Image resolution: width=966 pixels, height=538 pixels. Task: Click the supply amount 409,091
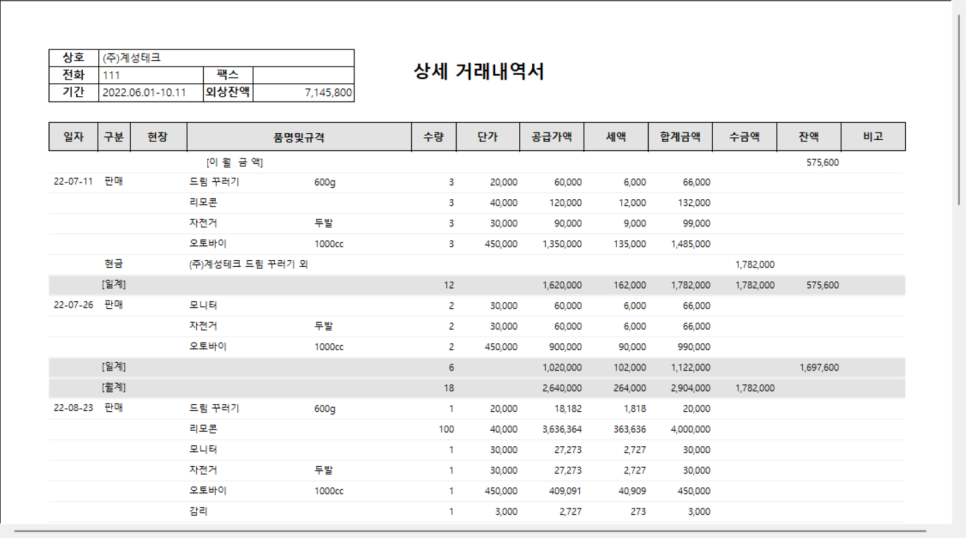[x=565, y=491]
